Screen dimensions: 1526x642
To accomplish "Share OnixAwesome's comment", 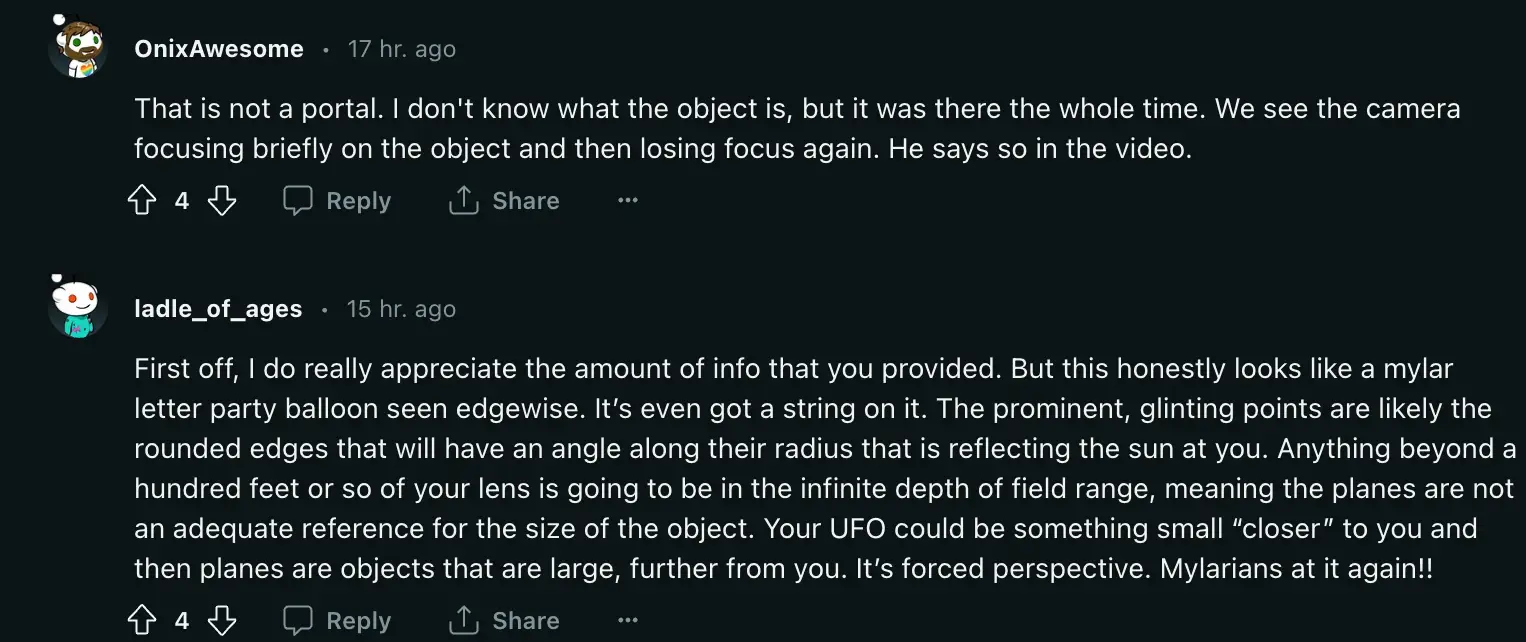I will coord(504,201).
